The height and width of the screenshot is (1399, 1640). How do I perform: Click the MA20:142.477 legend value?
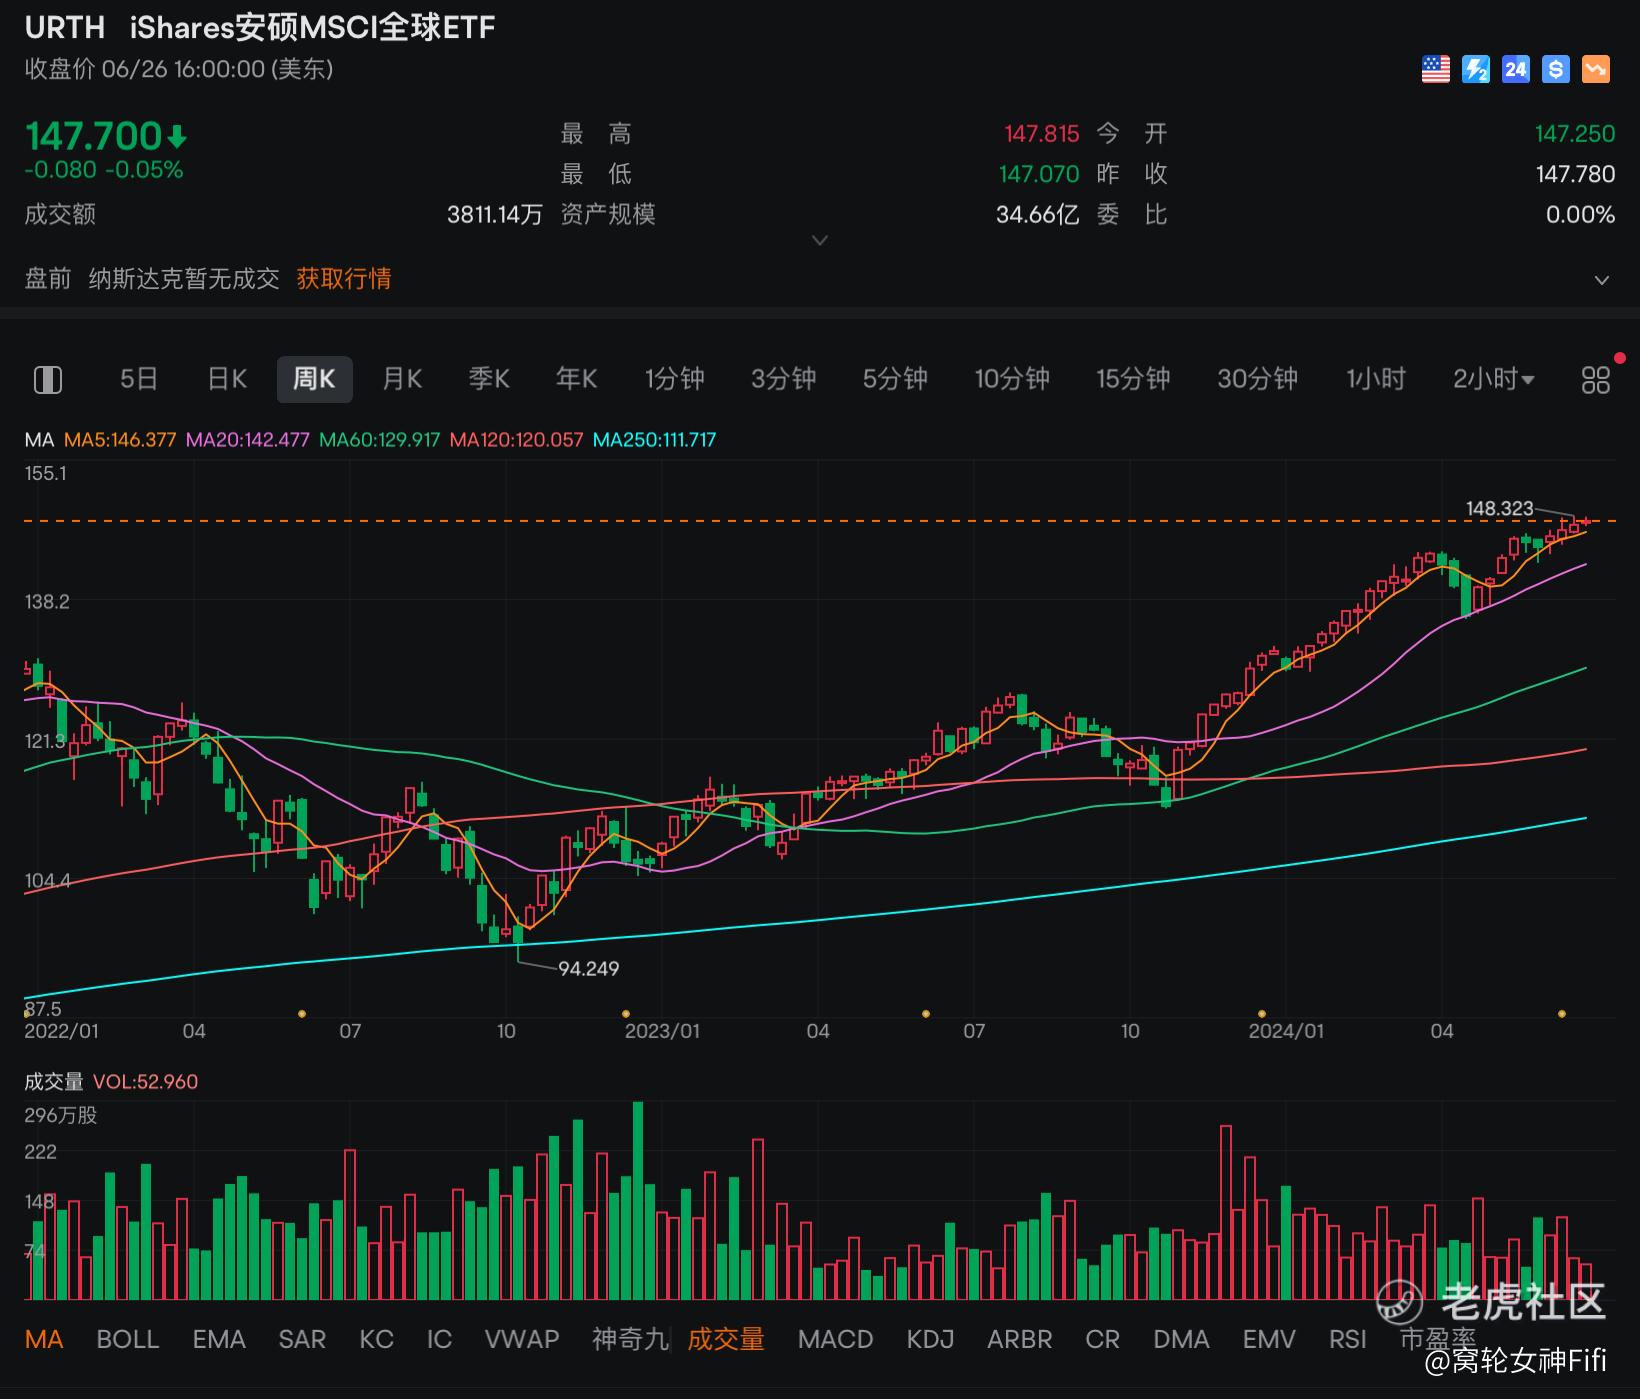[248, 440]
